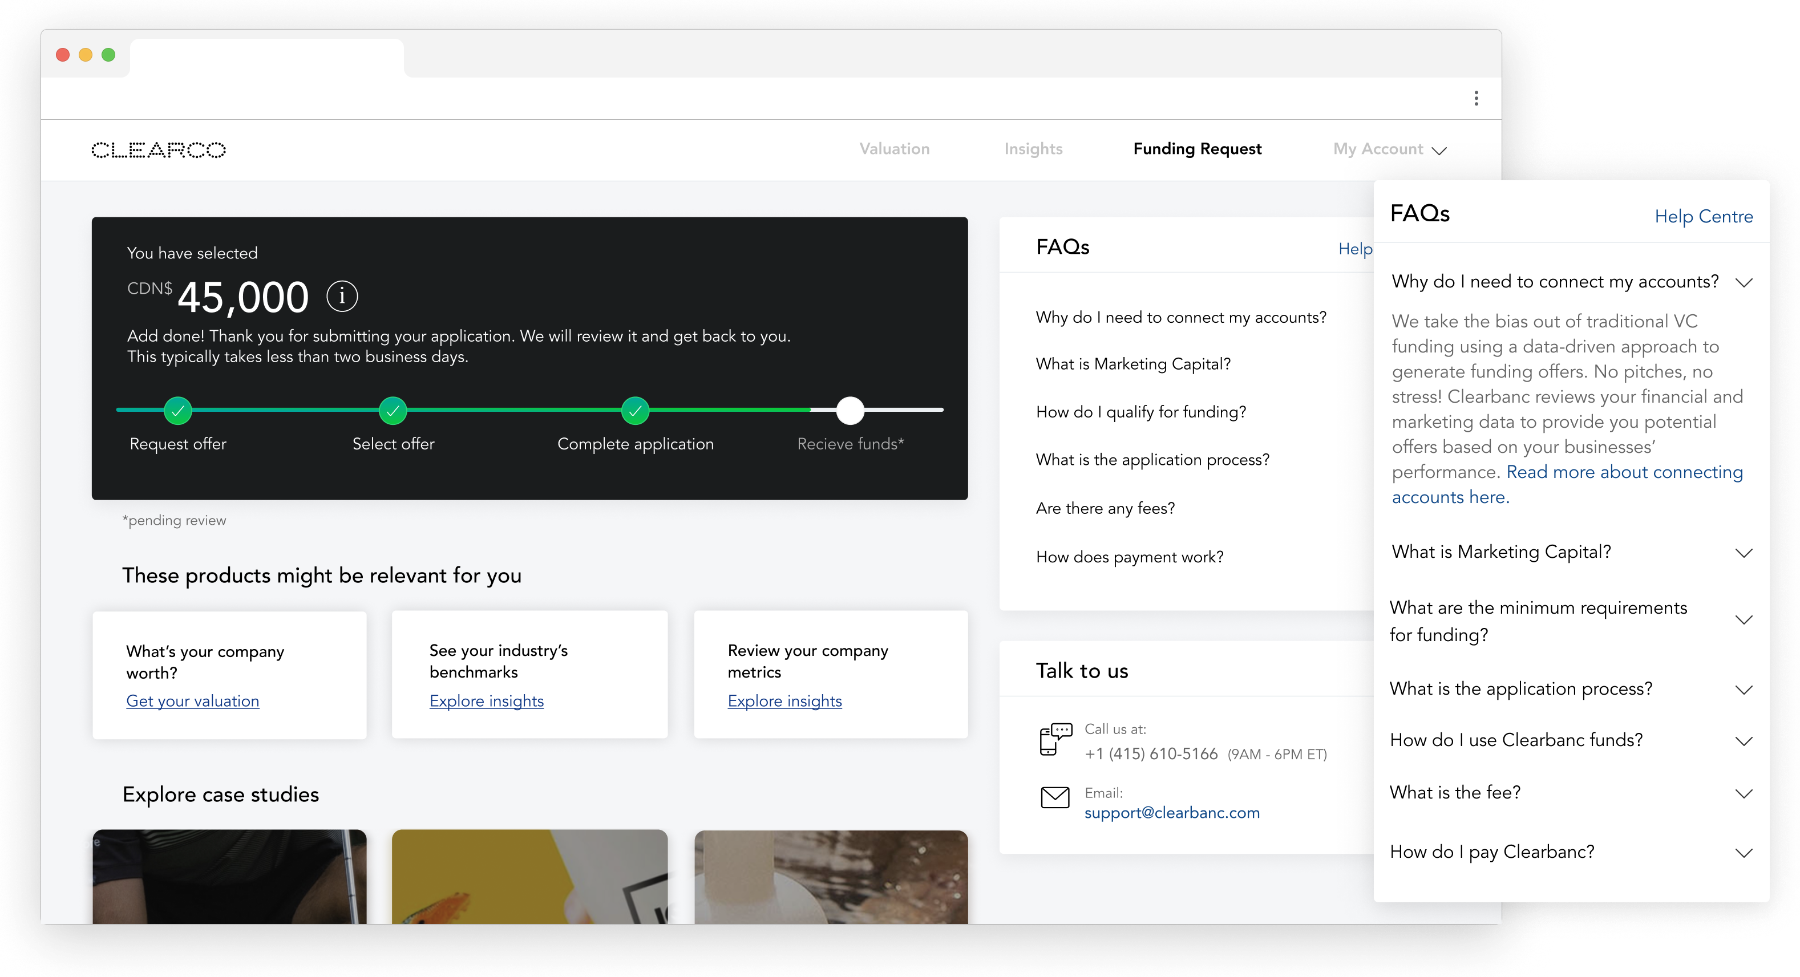Click the info icon next to 45,000
This screenshot has height=977, width=1800.
pyautogui.click(x=342, y=296)
